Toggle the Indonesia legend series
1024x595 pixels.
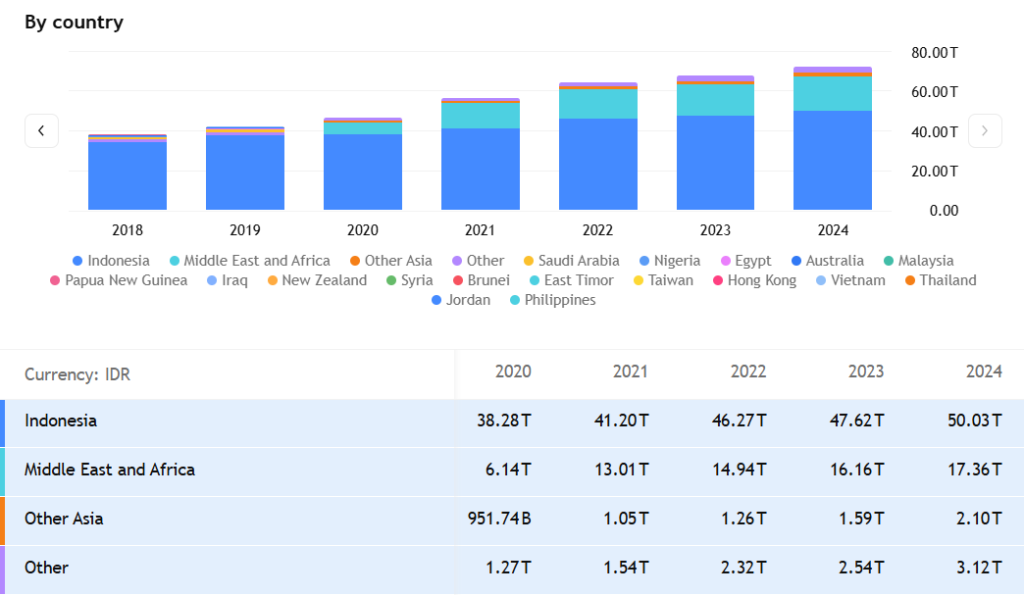(110, 261)
